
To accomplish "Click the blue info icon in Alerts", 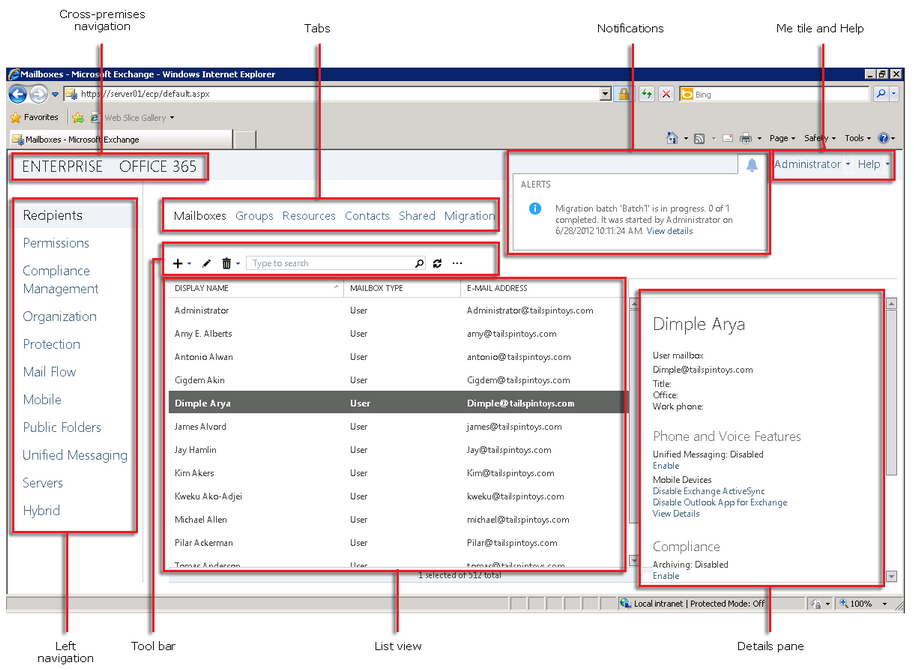I will 535,209.
